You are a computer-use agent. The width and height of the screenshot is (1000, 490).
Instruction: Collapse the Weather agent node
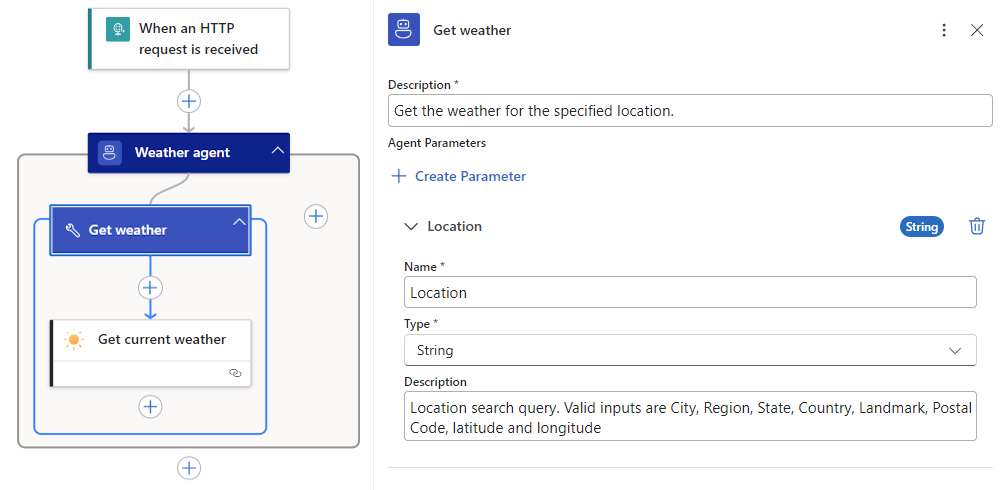pyautogui.click(x=277, y=152)
